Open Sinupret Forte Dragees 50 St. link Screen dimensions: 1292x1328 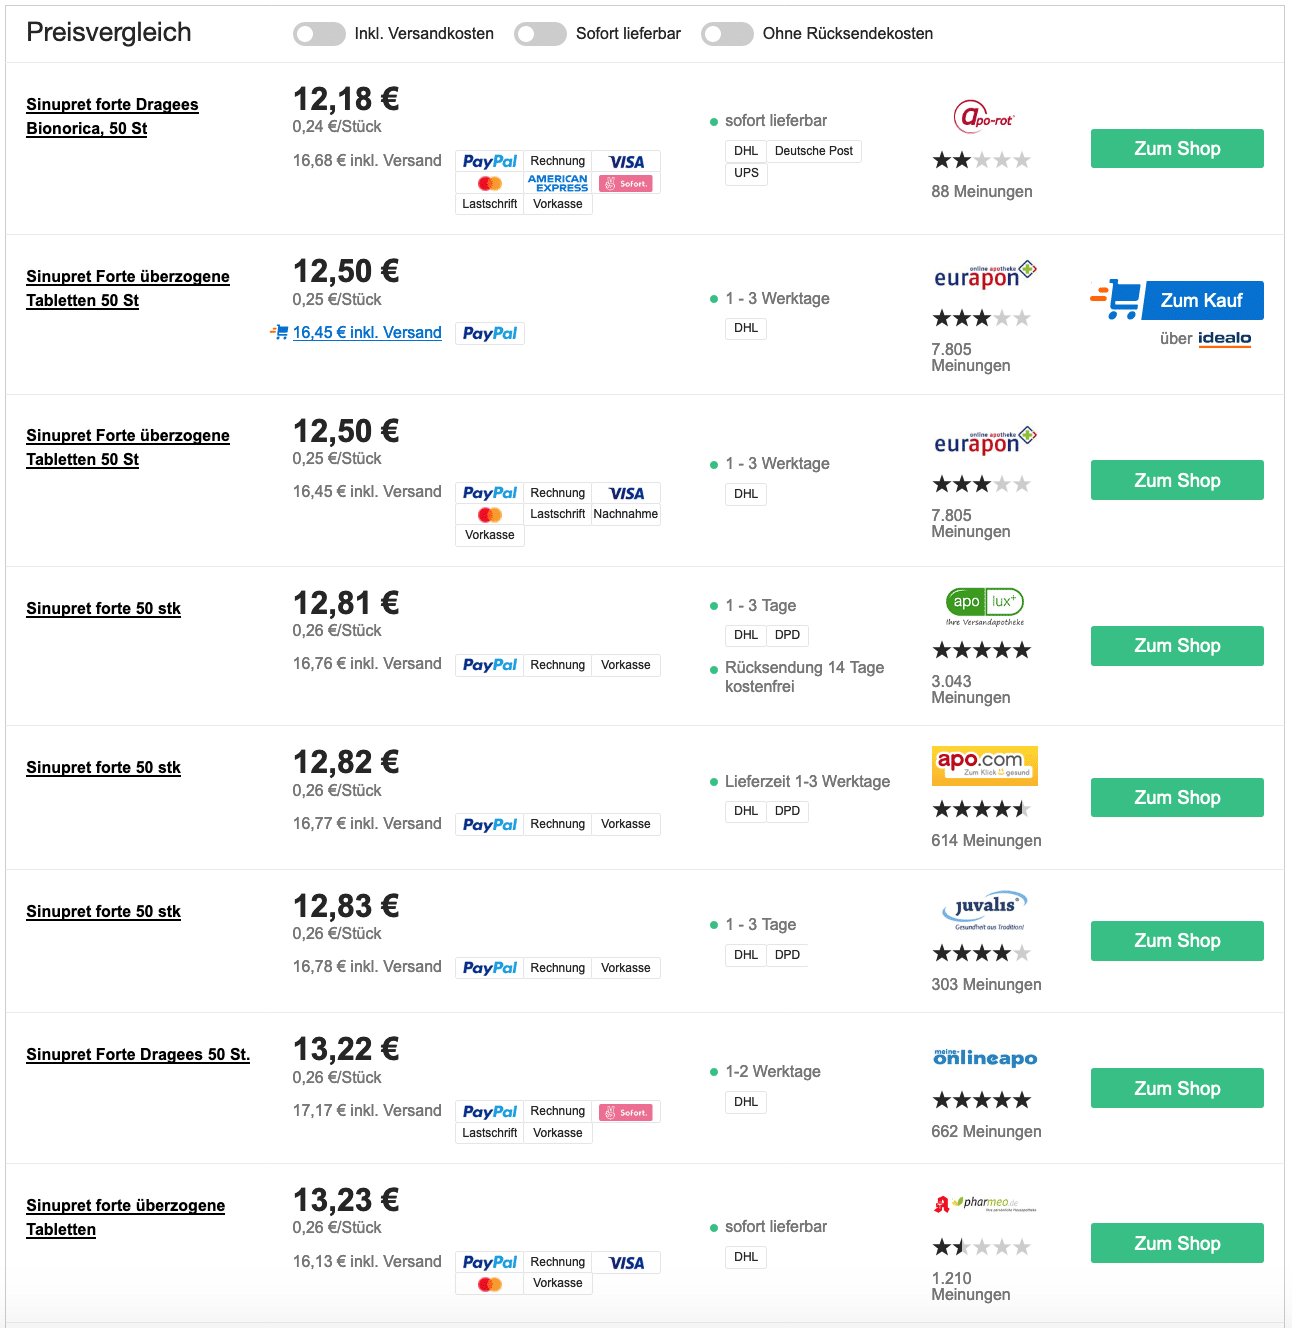pyautogui.click(x=138, y=1054)
